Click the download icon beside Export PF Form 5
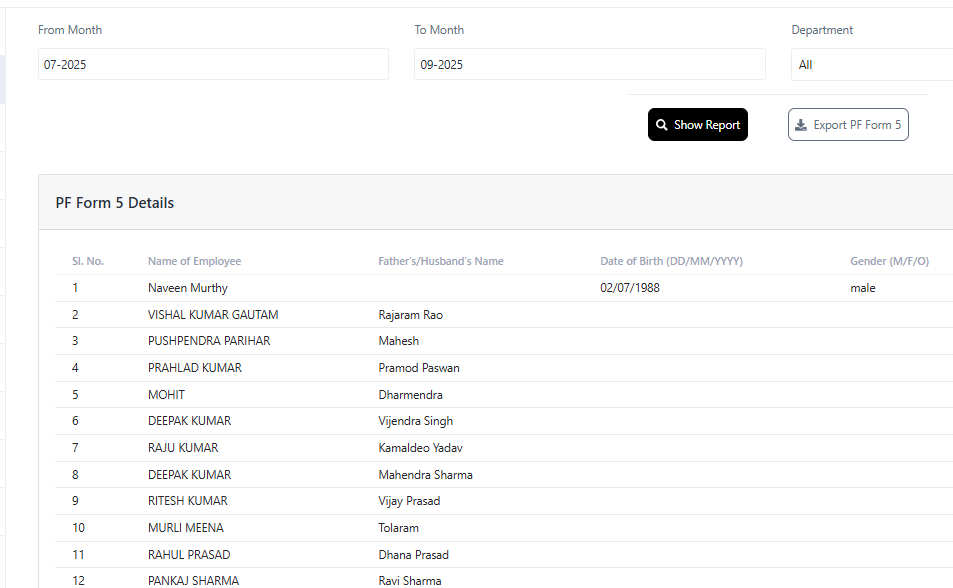953x588 pixels. [x=801, y=125]
